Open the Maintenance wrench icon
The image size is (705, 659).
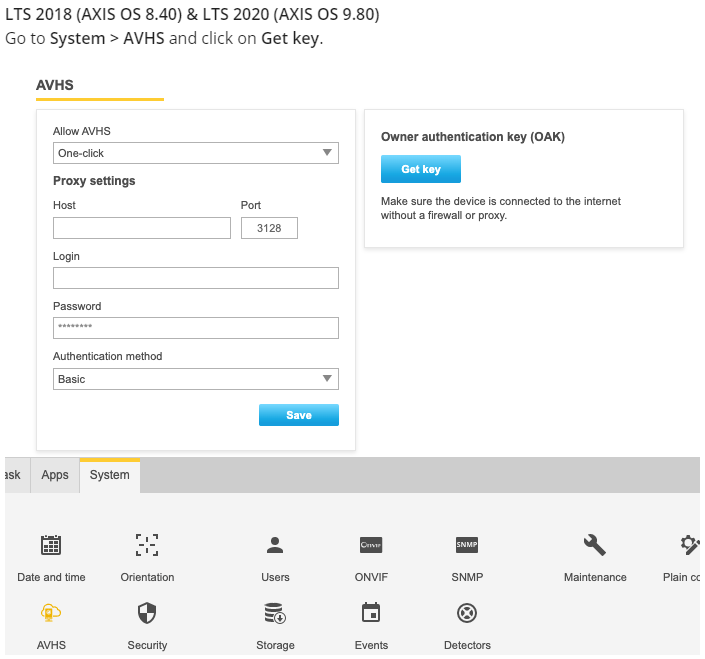(x=595, y=545)
